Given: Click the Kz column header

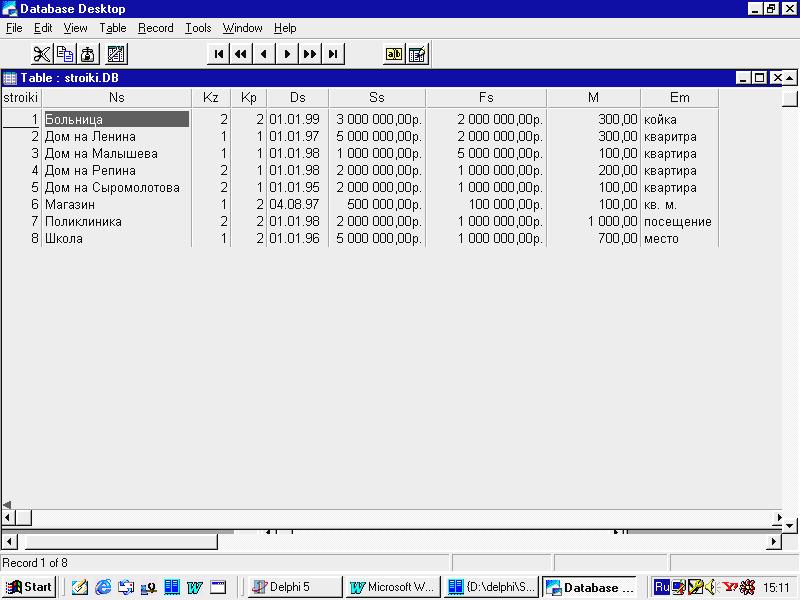Looking at the screenshot, I should pos(211,97).
